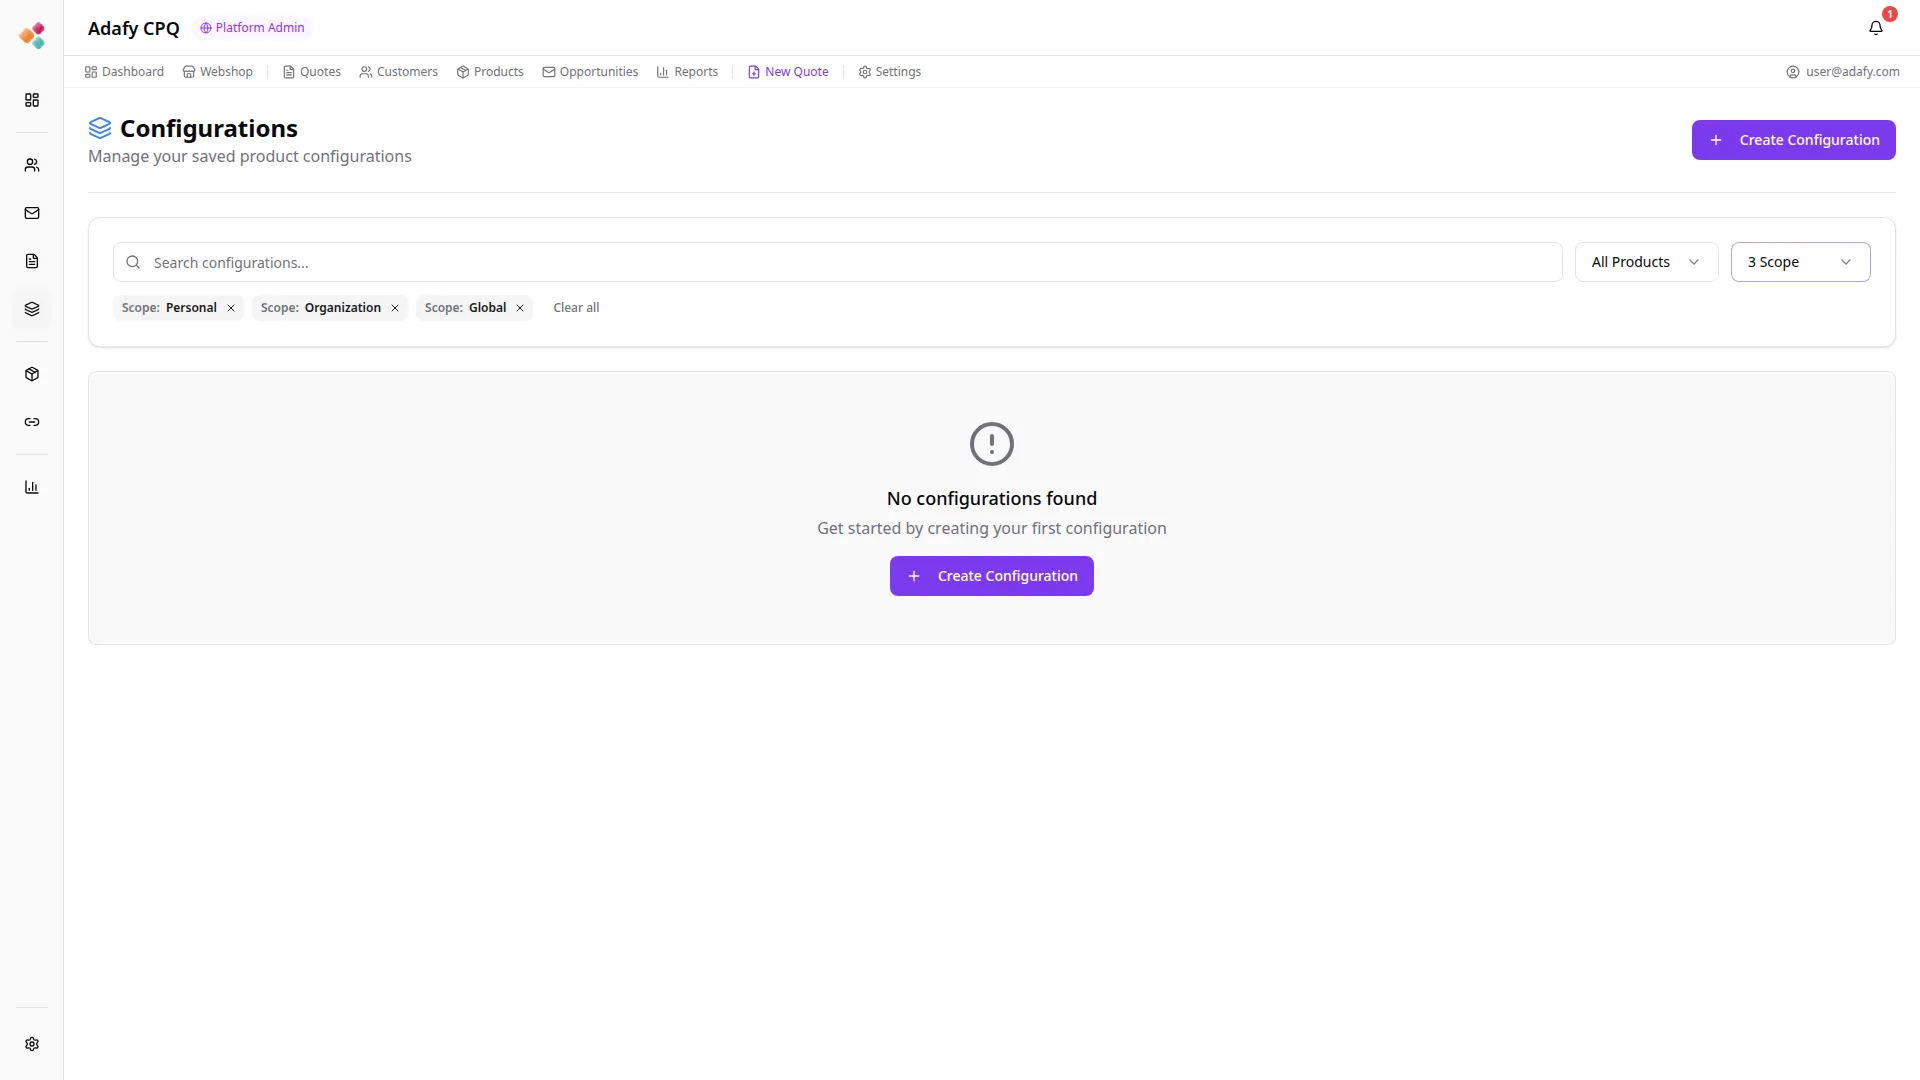Click the gear icon at sidebar bottom
The height and width of the screenshot is (1080, 1920).
pos(32,1044)
